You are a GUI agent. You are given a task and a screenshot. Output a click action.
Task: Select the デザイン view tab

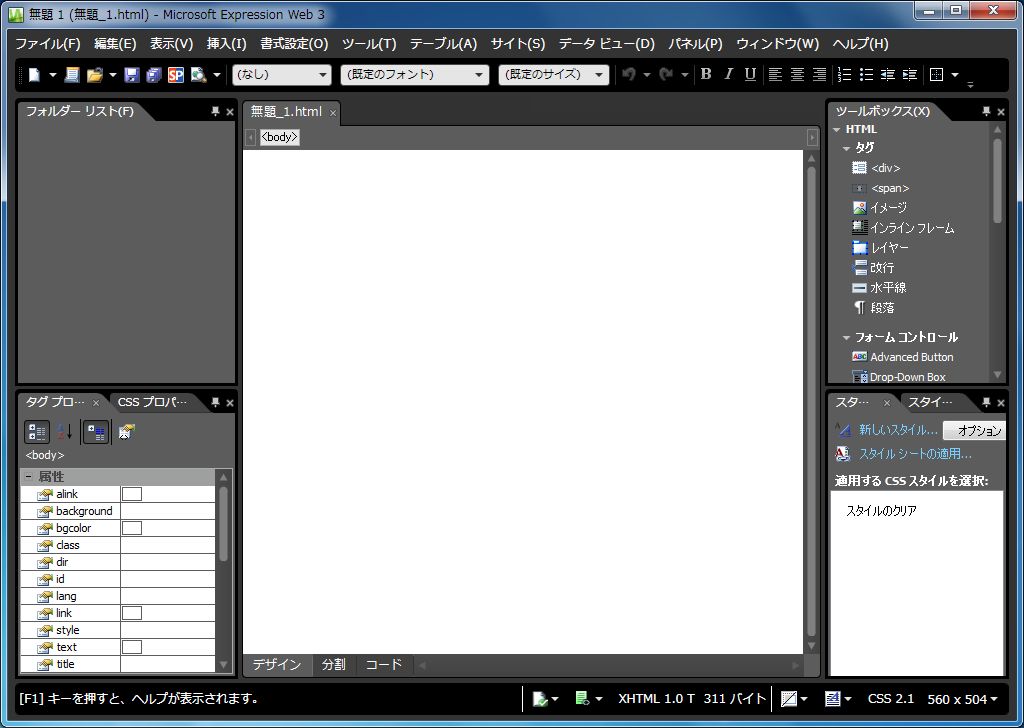pyautogui.click(x=277, y=665)
